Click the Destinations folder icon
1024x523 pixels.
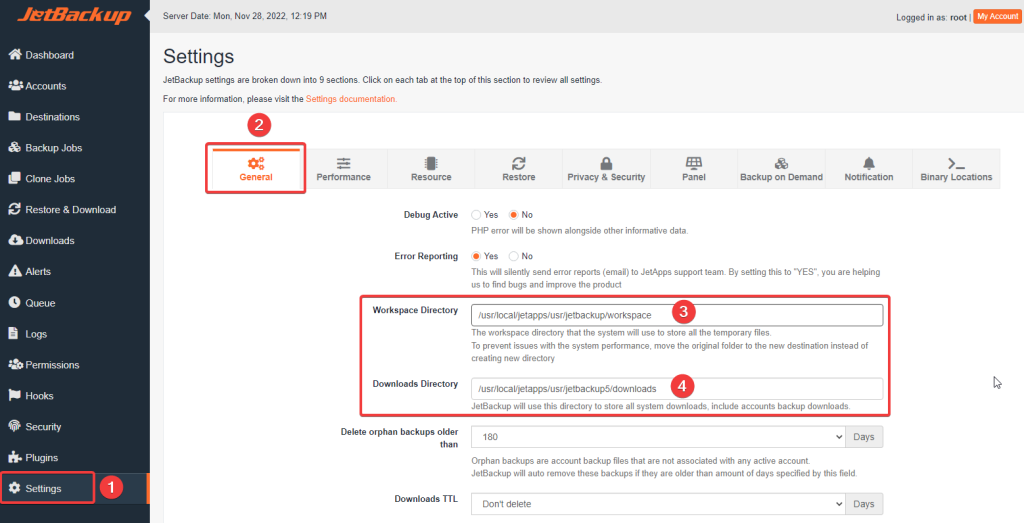tap(15, 117)
